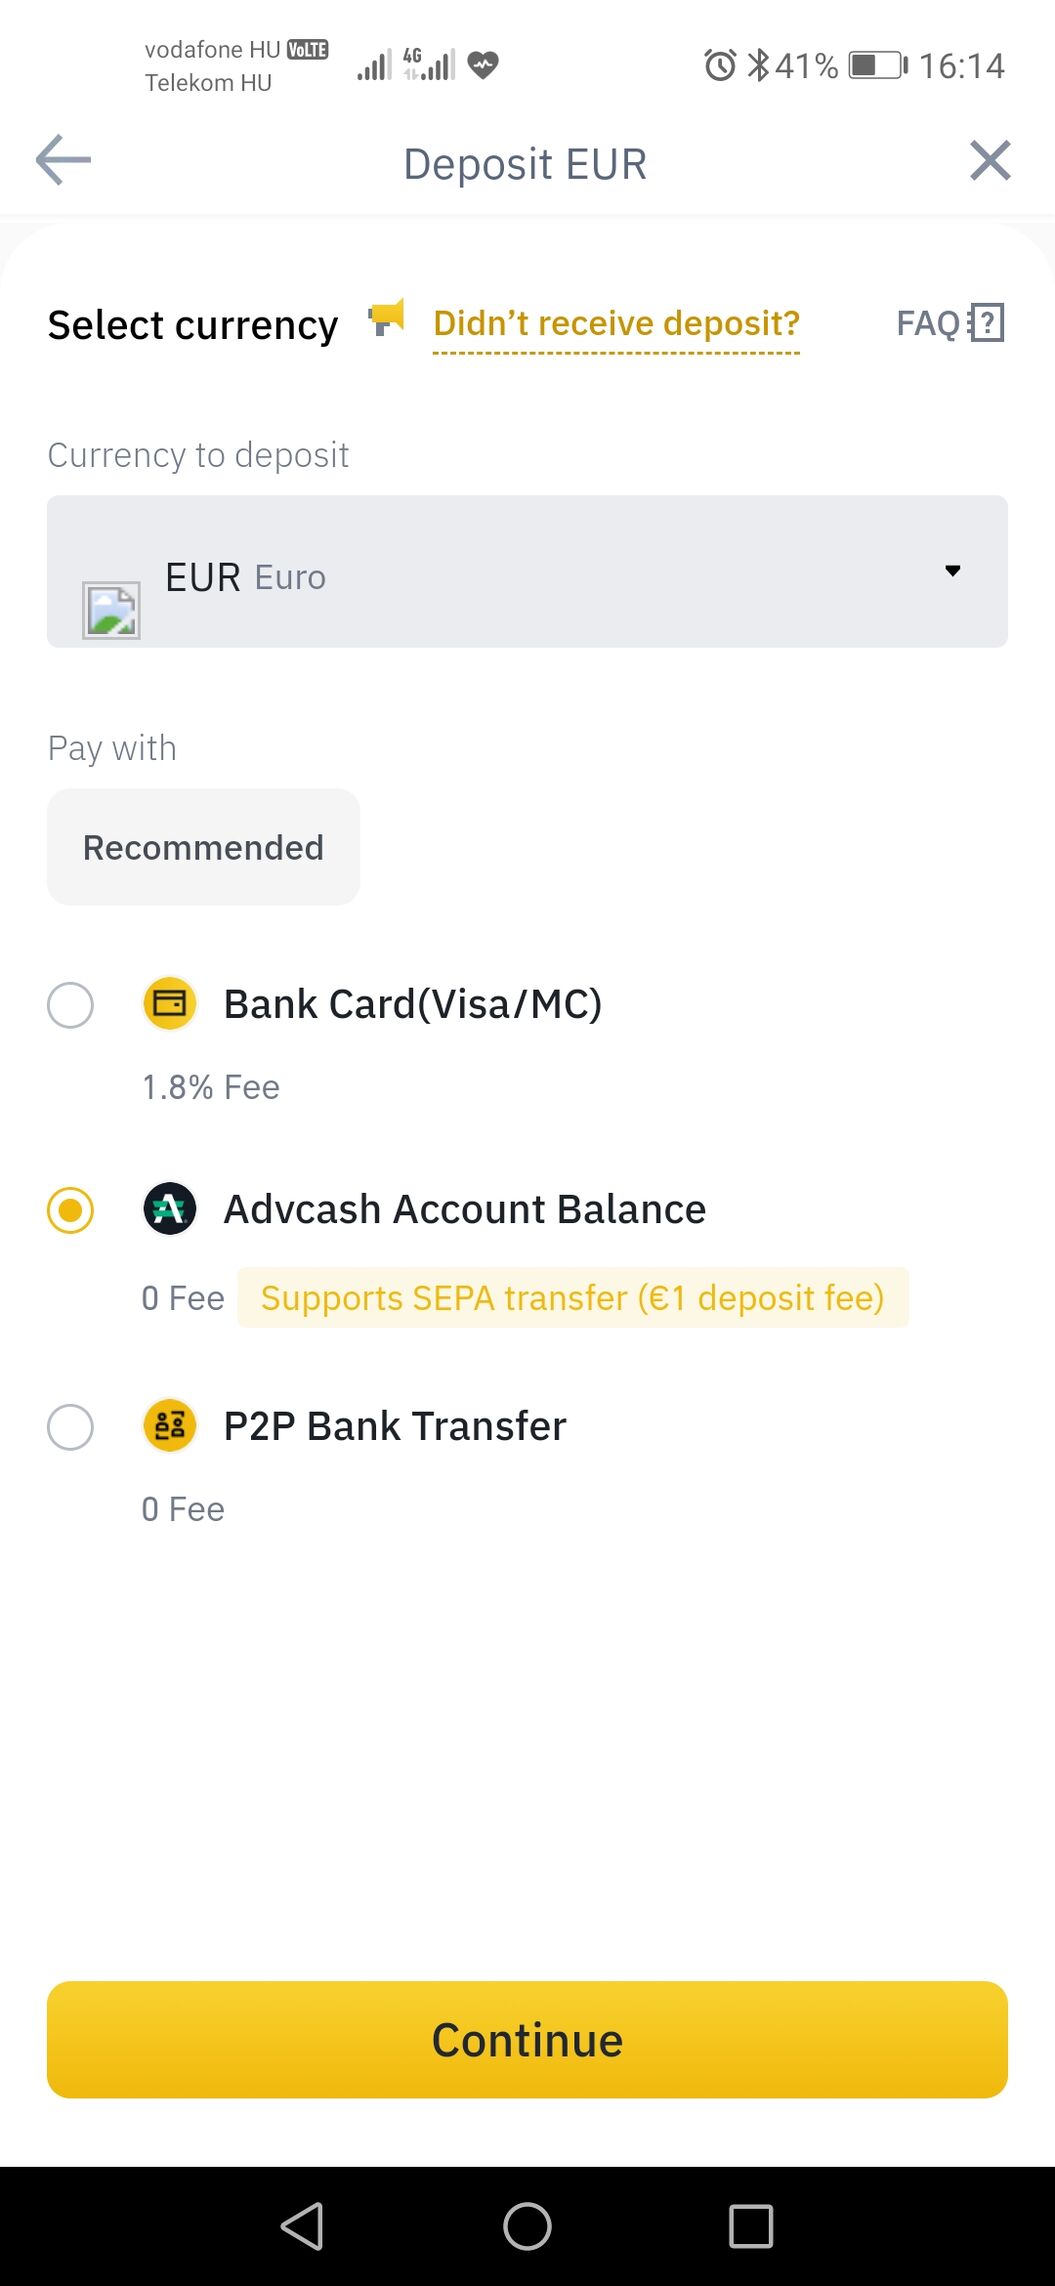Viewport: 1055px width, 2286px height.
Task: Select the Recommended tab
Action: pos(203,847)
